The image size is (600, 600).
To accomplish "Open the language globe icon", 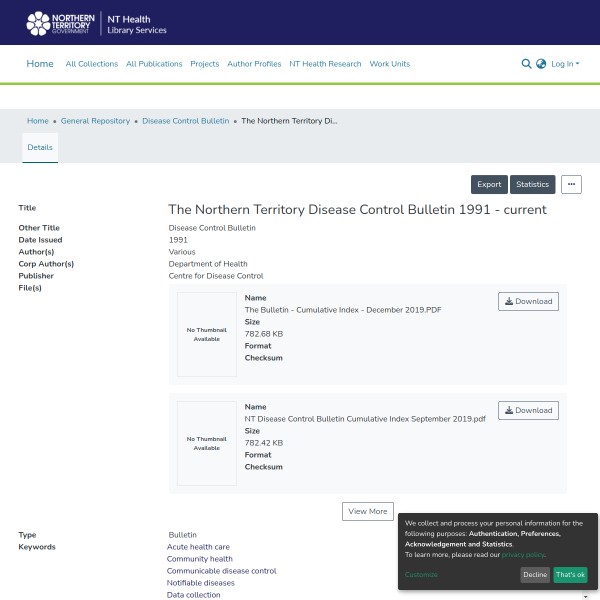I will pyautogui.click(x=541, y=64).
